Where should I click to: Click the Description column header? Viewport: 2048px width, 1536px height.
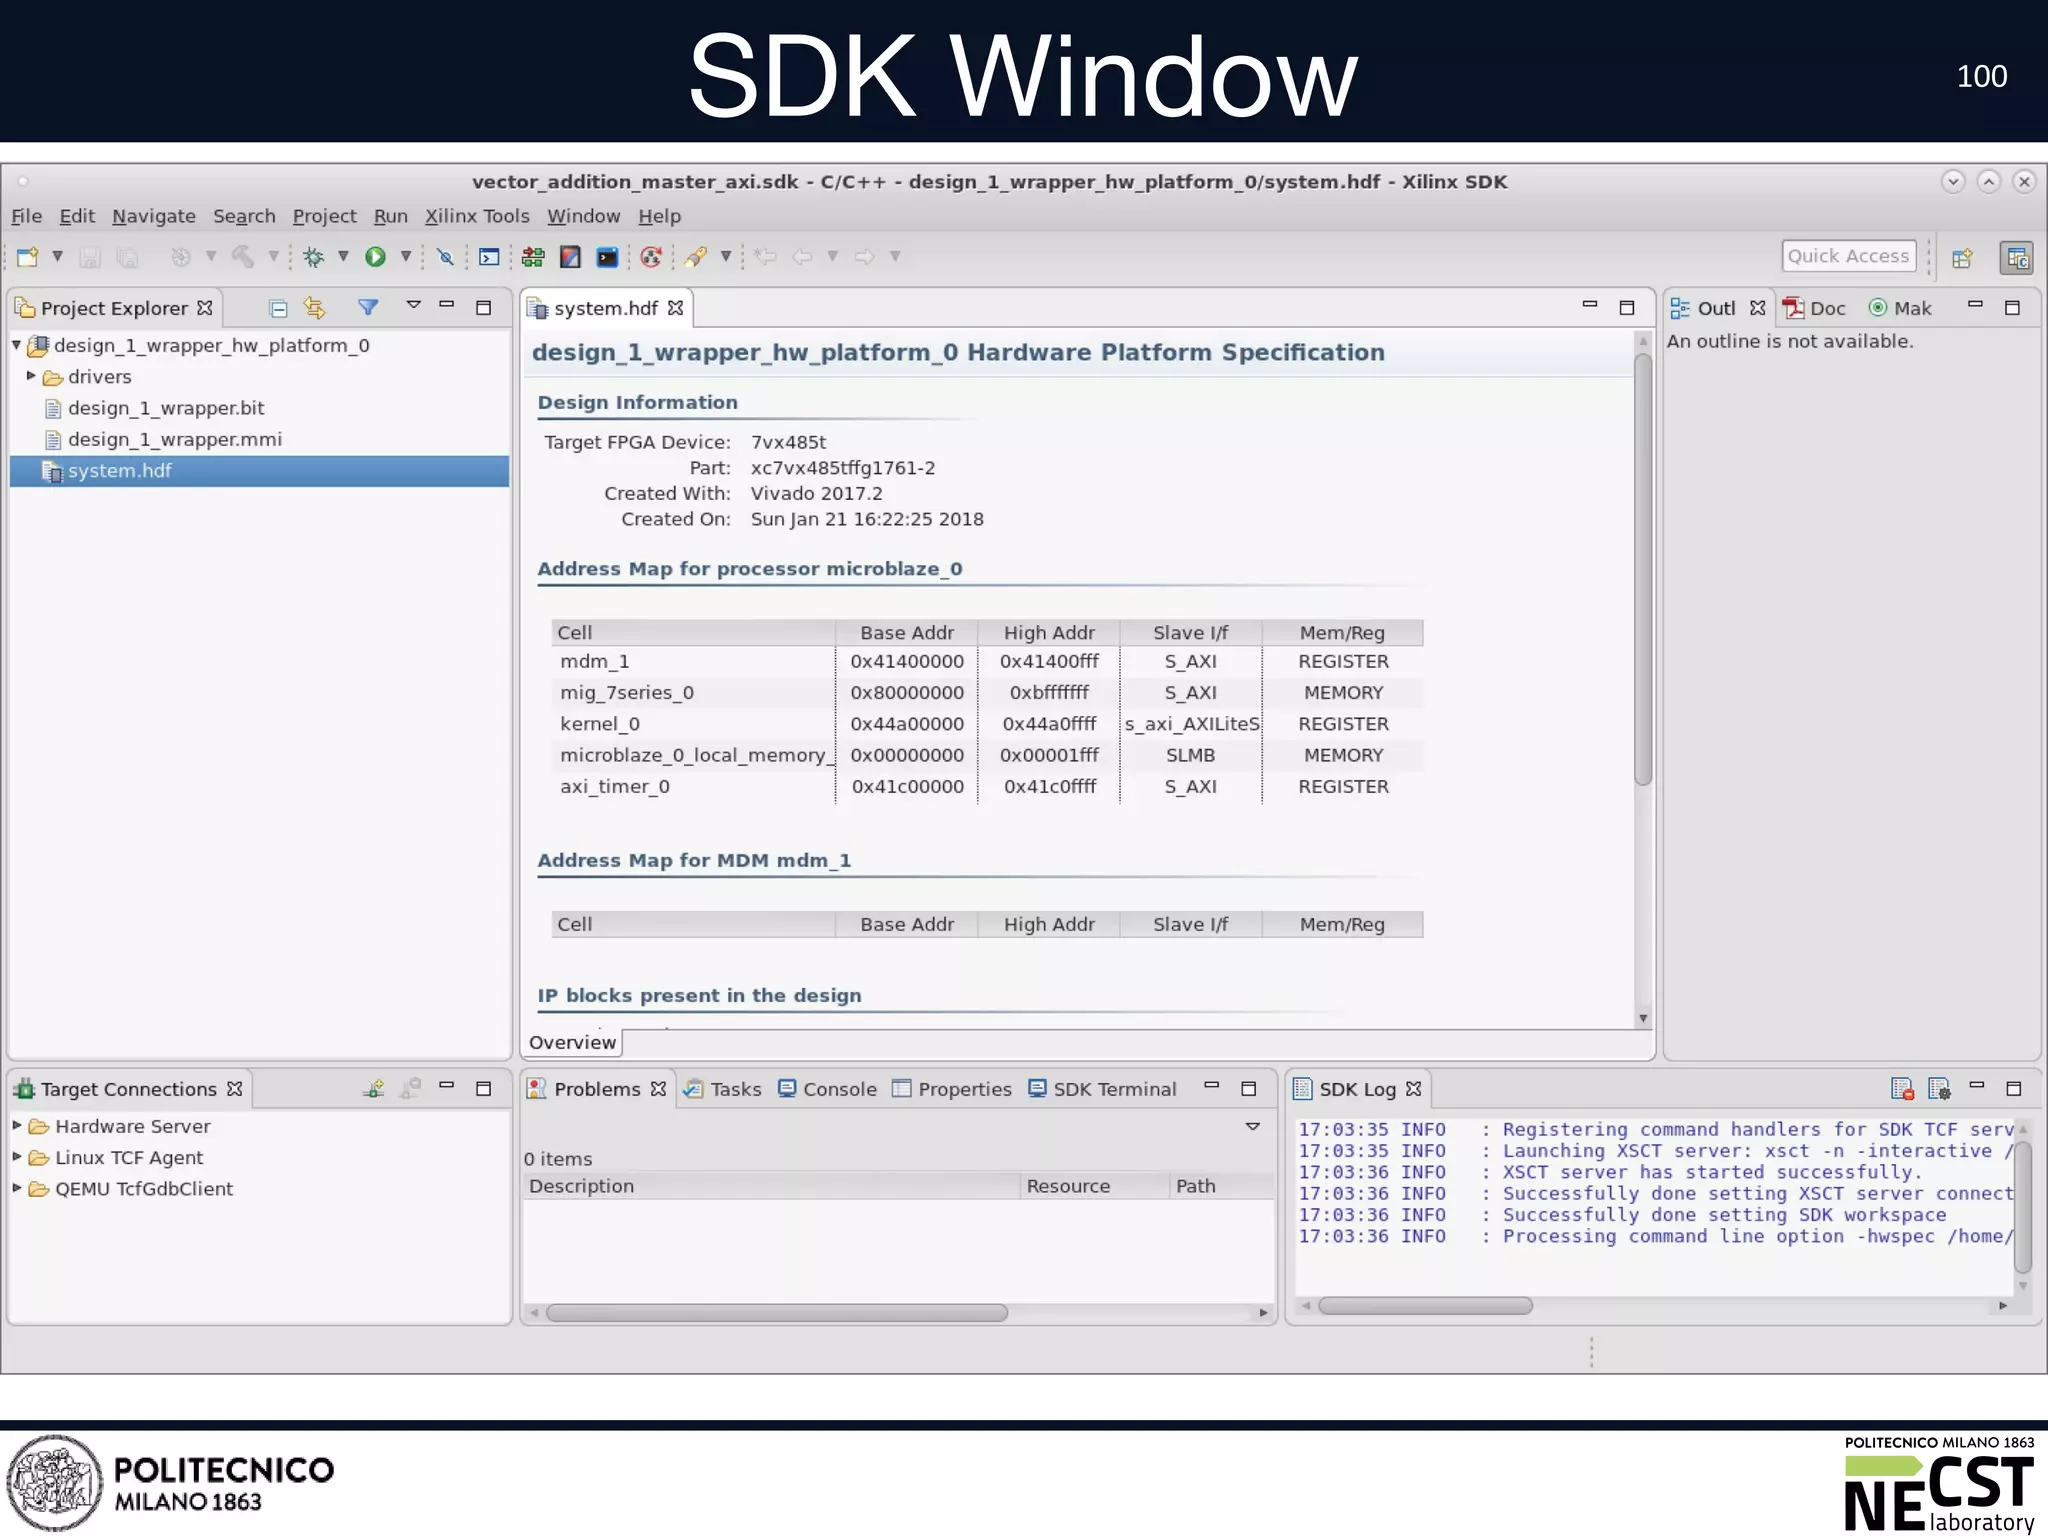pos(770,1186)
